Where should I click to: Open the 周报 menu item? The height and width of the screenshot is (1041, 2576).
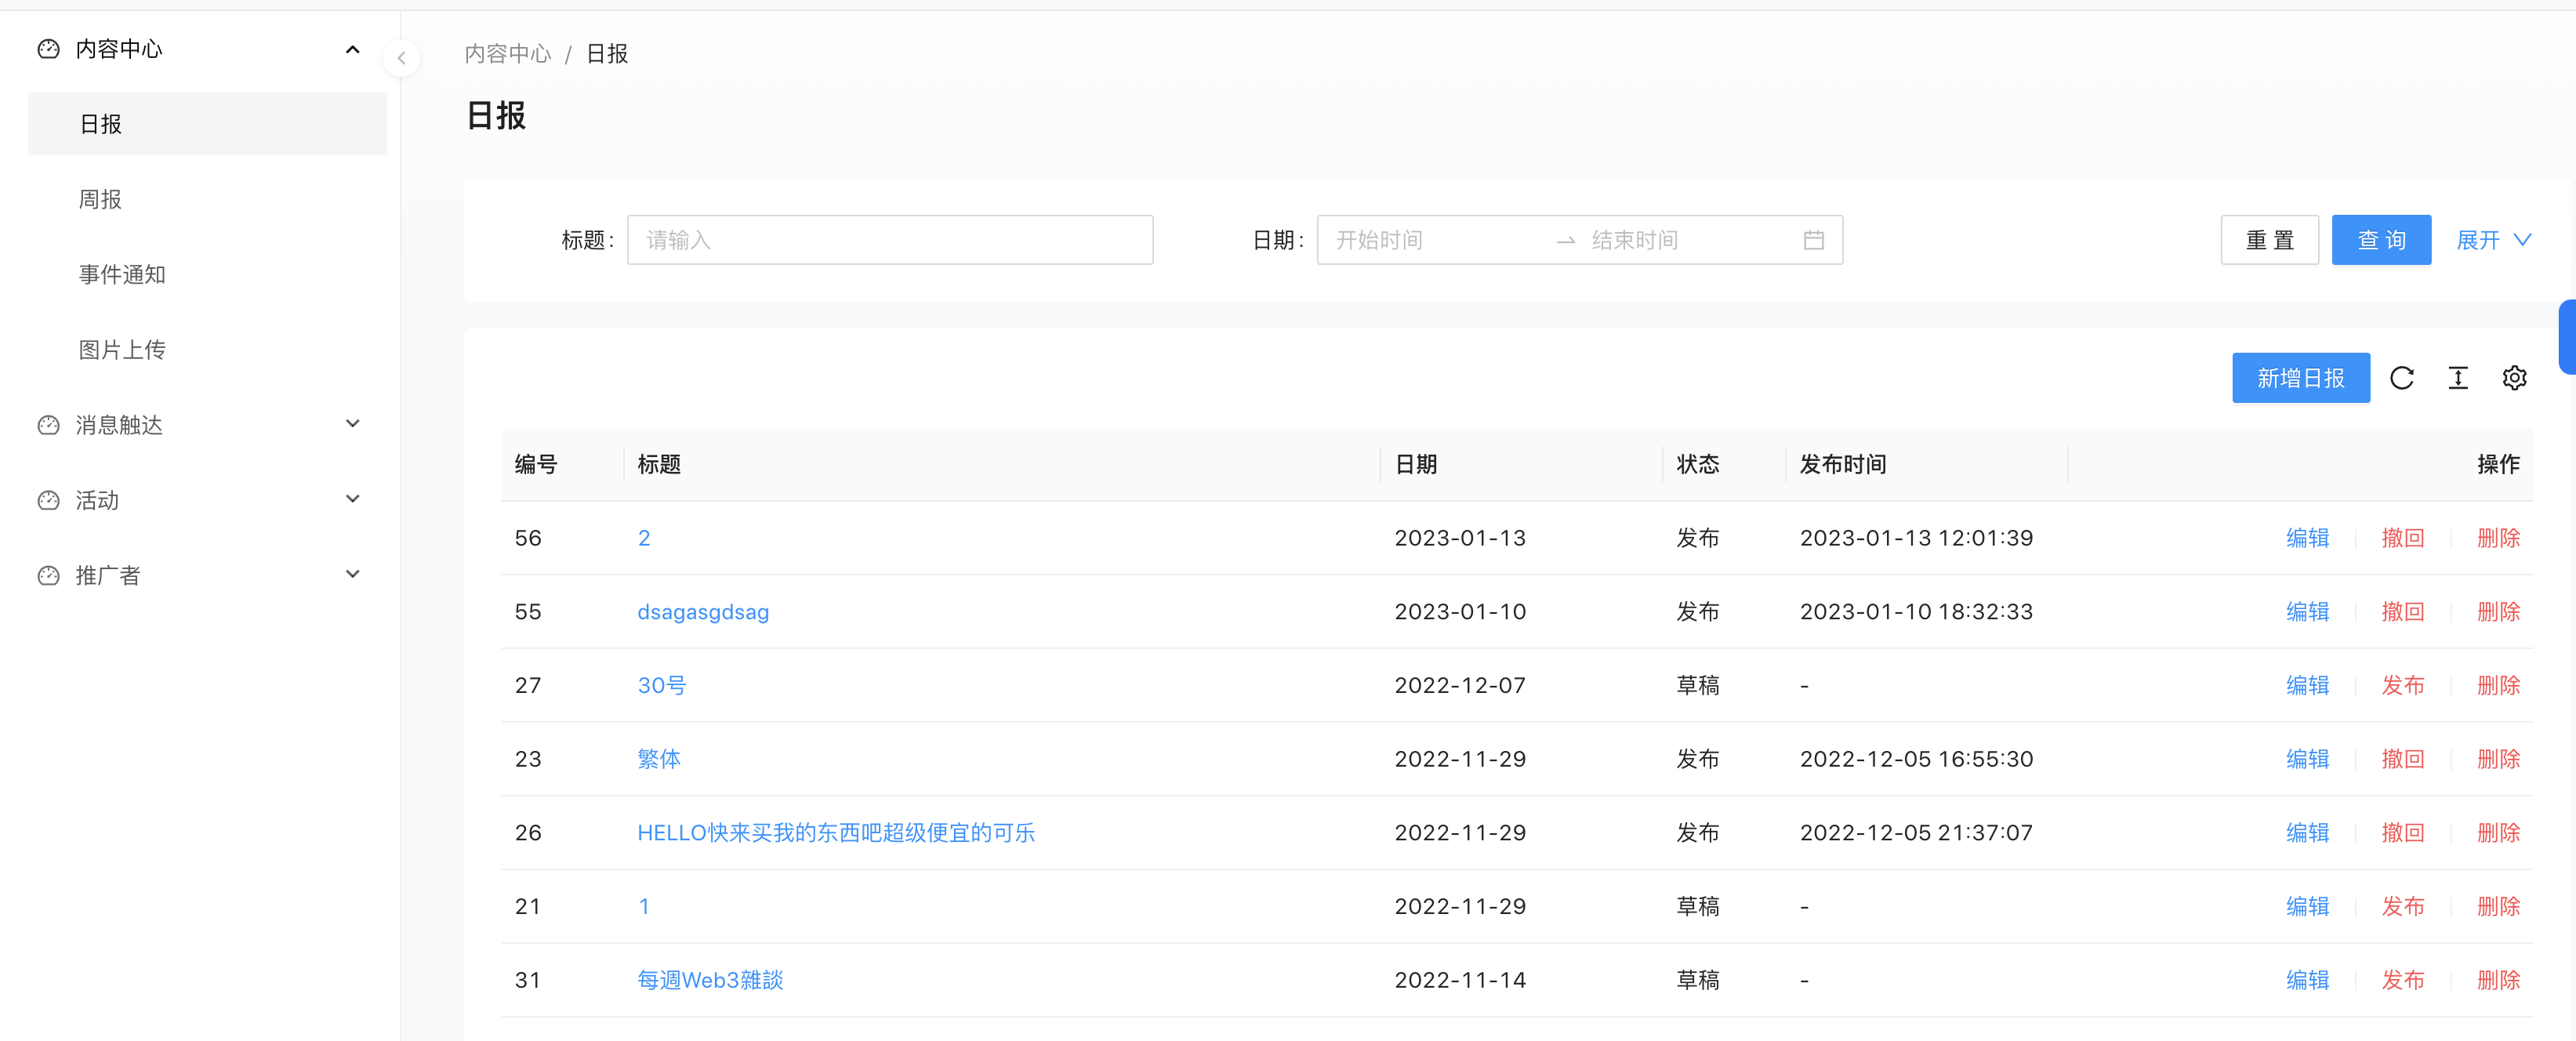[x=207, y=199]
